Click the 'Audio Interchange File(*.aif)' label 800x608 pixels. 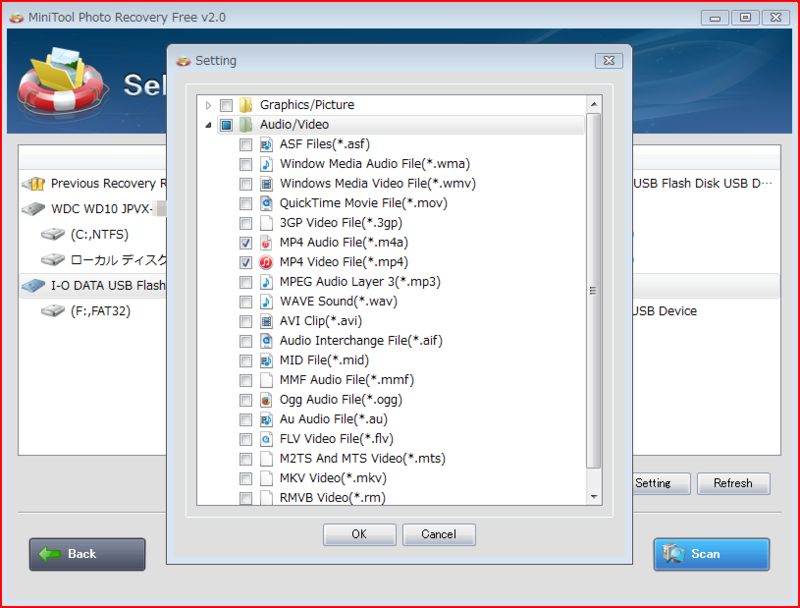(361, 341)
